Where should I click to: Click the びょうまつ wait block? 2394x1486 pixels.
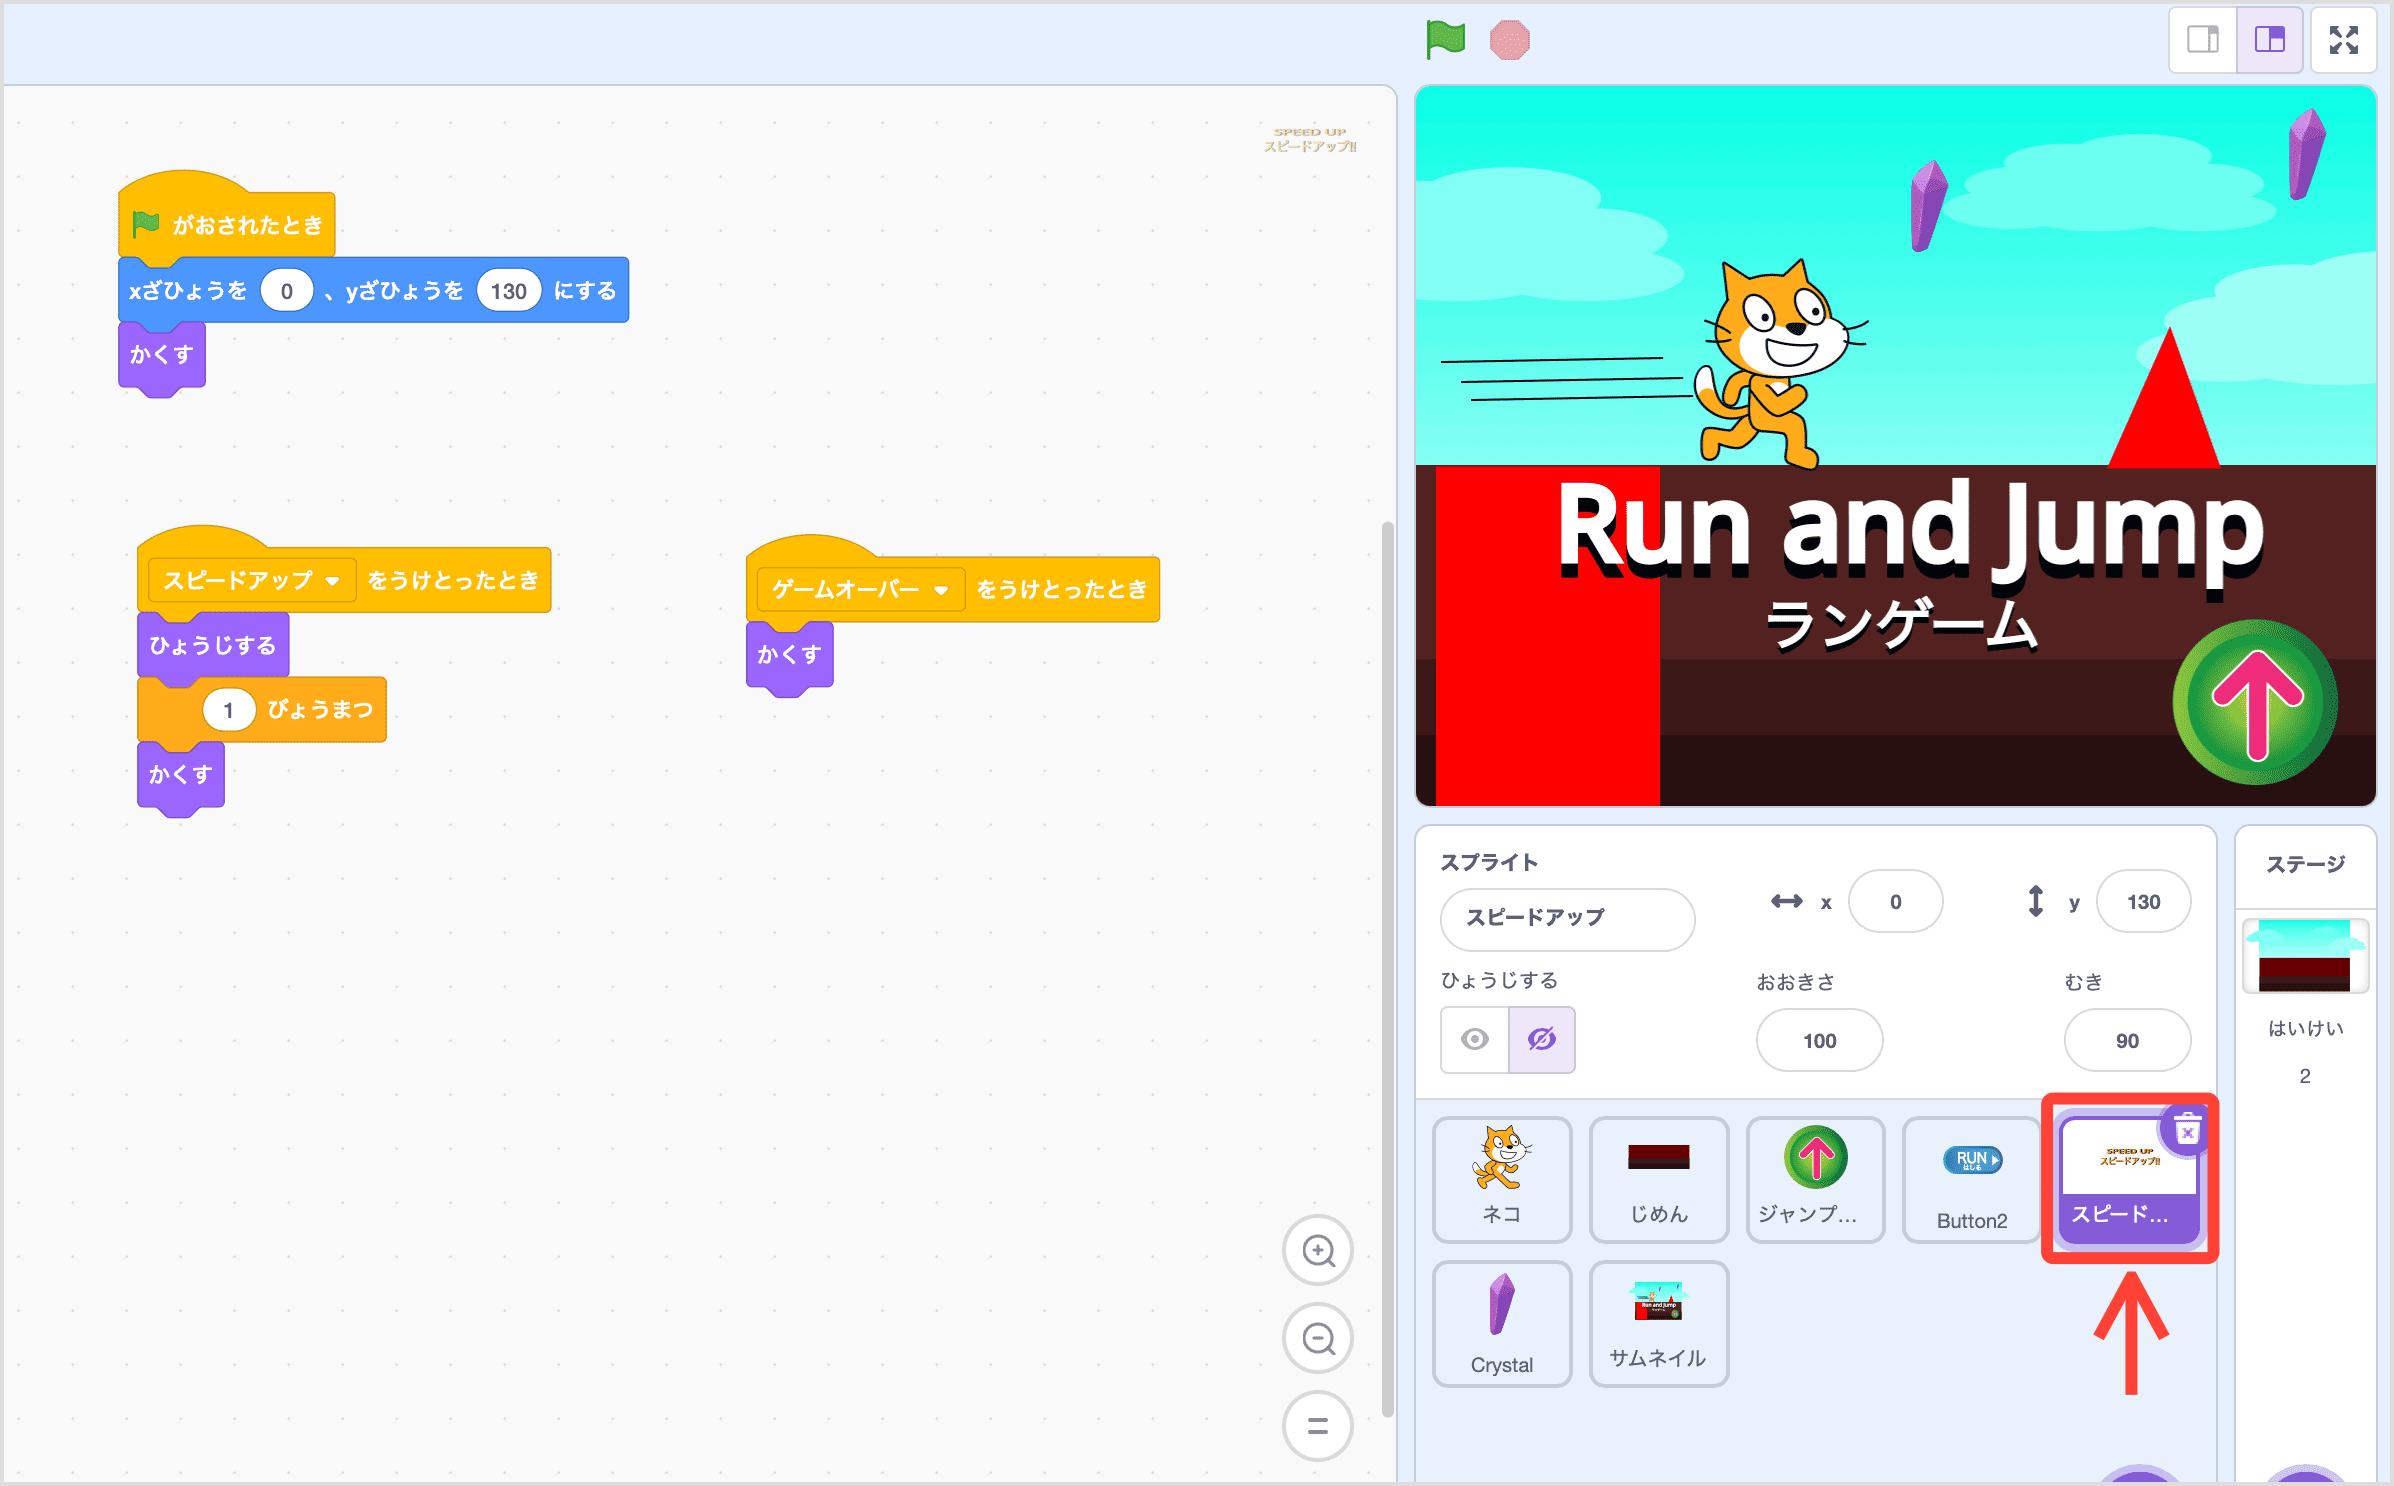[x=261, y=710]
